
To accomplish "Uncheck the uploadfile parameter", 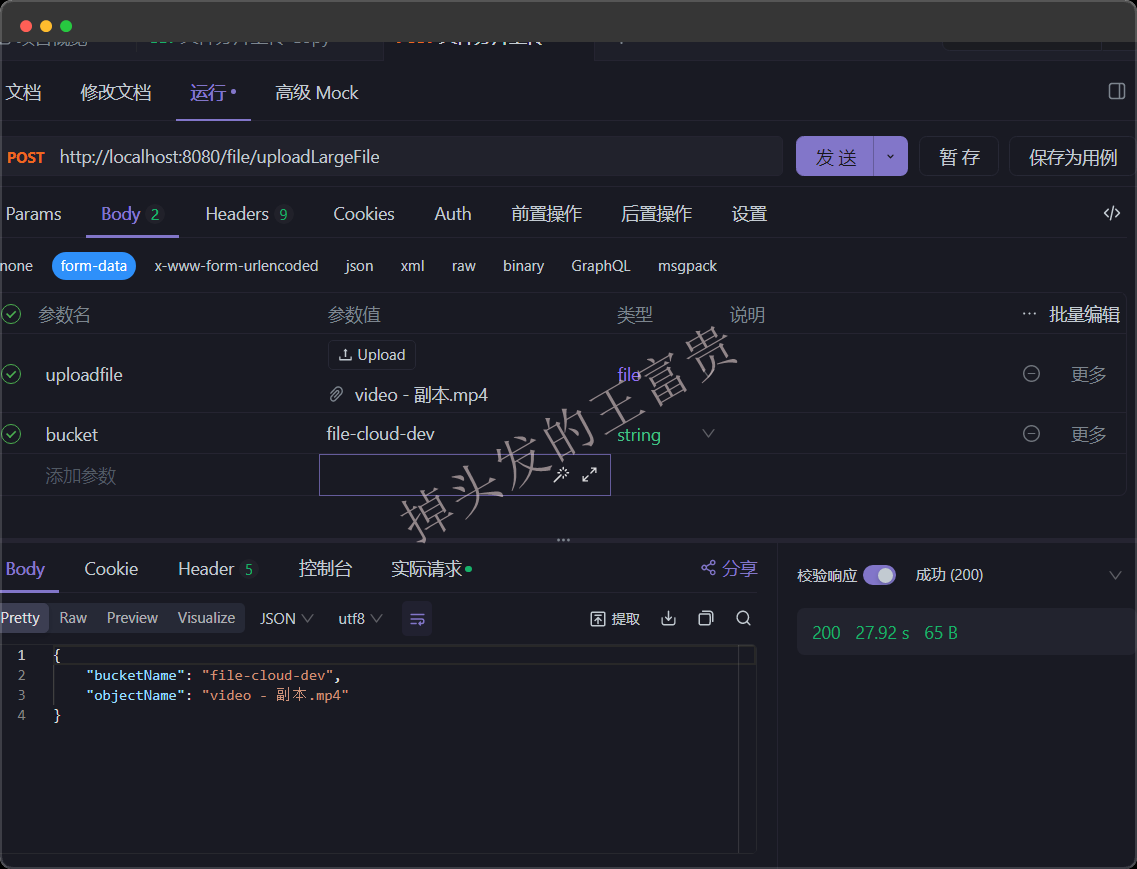I will [x=11, y=374].
